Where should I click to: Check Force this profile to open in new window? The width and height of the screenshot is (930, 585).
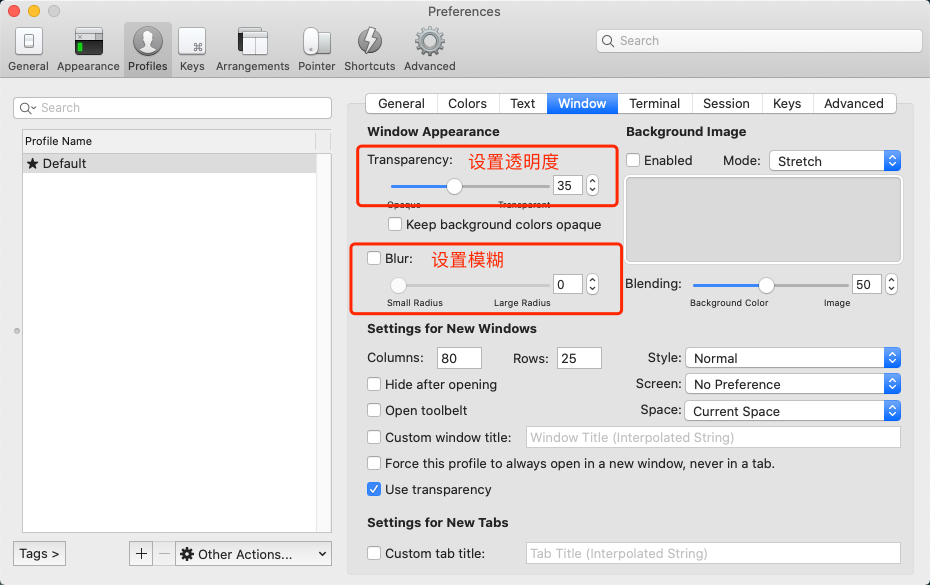tap(374, 463)
